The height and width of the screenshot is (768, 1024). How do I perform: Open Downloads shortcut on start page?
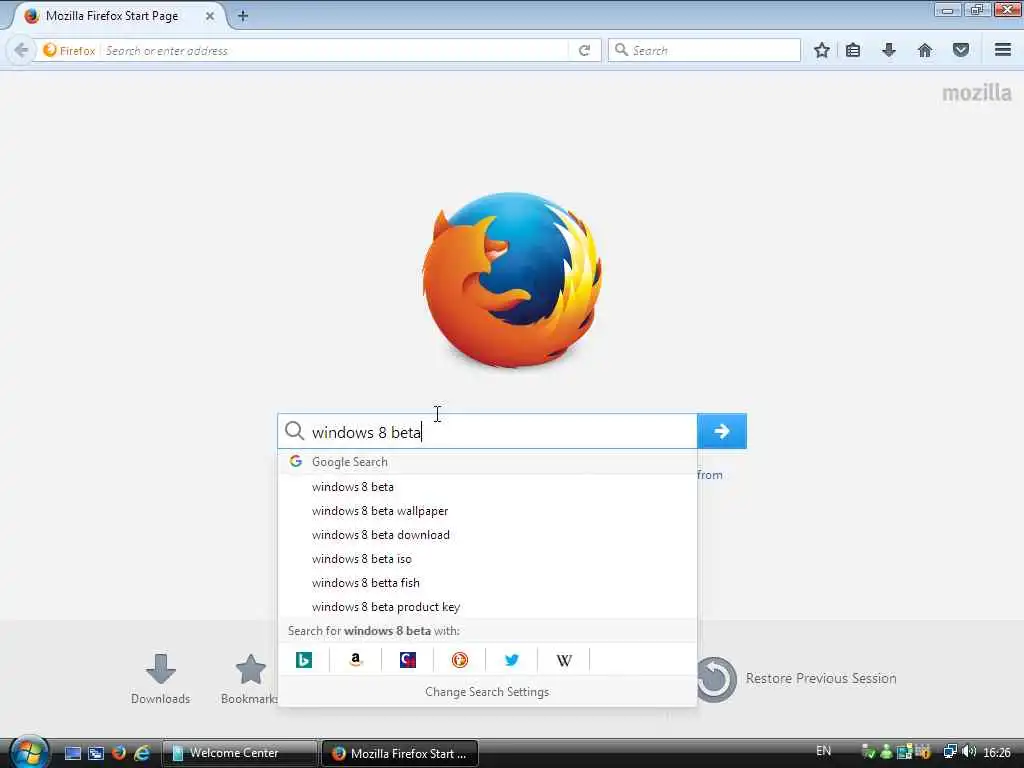(160, 678)
